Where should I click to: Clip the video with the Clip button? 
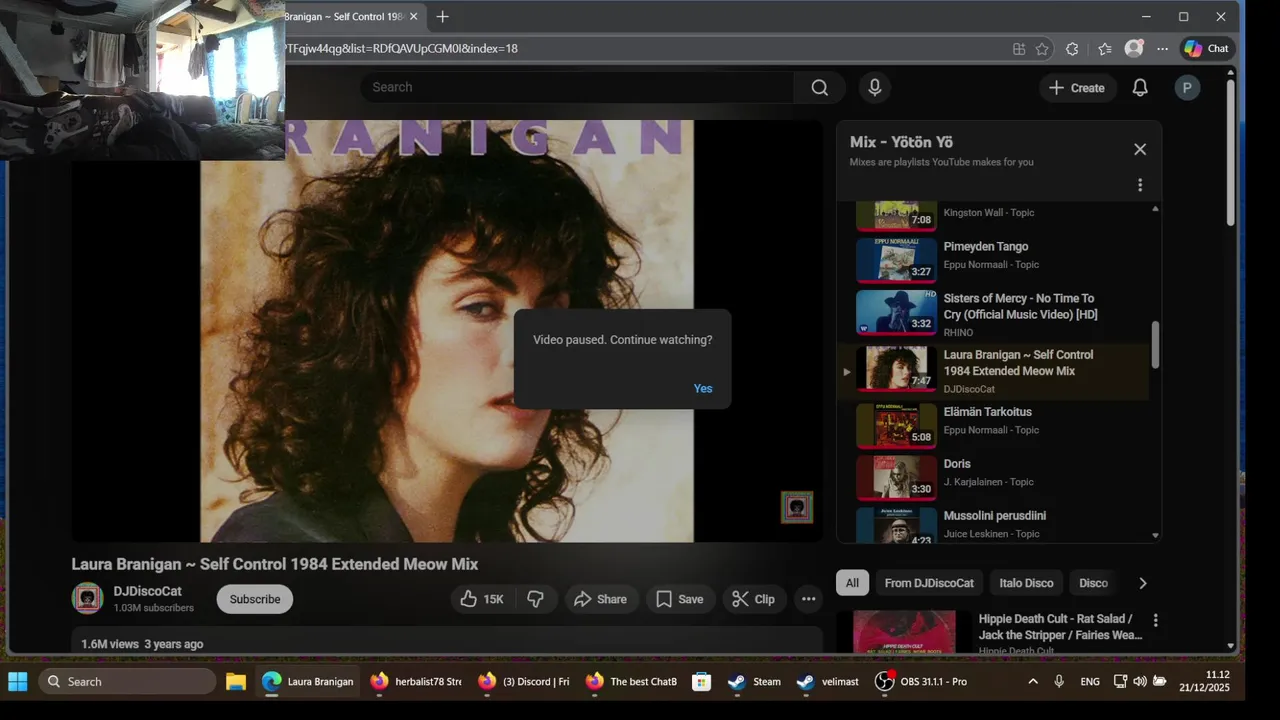754,599
